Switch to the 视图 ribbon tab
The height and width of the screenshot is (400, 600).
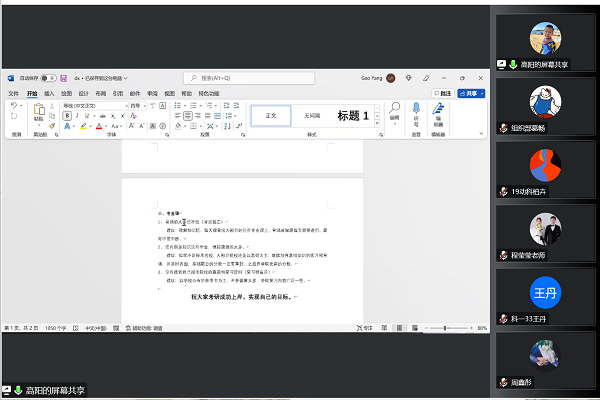(x=170, y=93)
